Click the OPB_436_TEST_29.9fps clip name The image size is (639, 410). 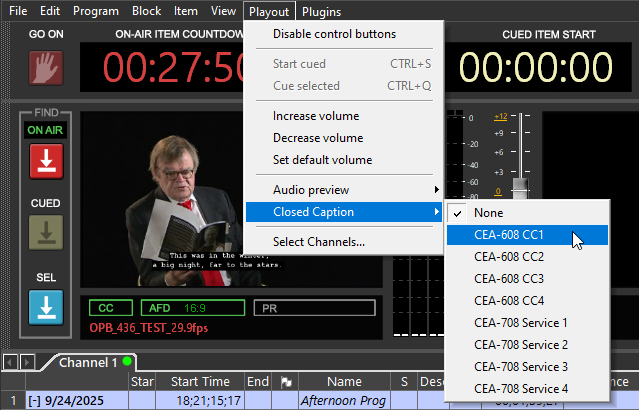pyautogui.click(x=149, y=328)
